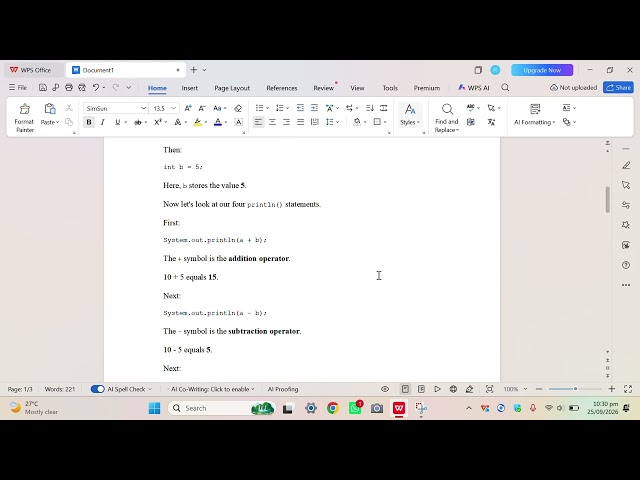Select Print Layout view in status bar
The height and width of the screenshot is (480, 640).
405,389
